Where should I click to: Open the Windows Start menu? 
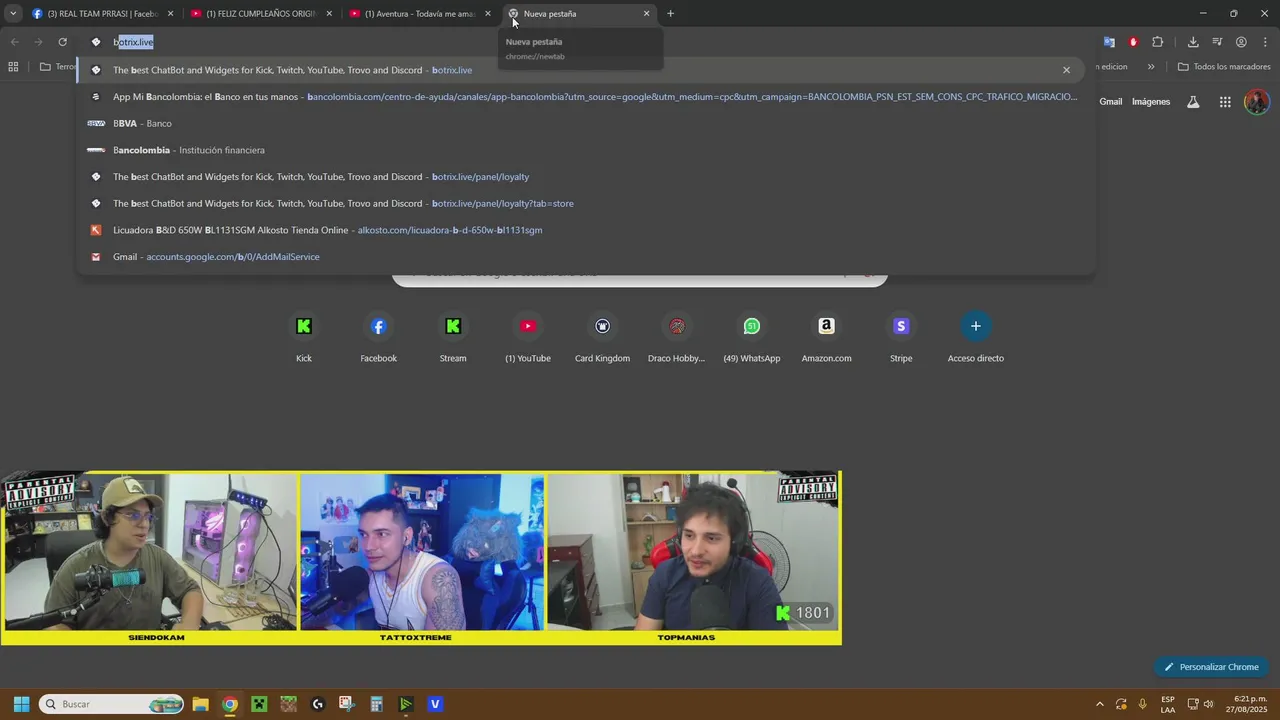[x=21, y=704]
